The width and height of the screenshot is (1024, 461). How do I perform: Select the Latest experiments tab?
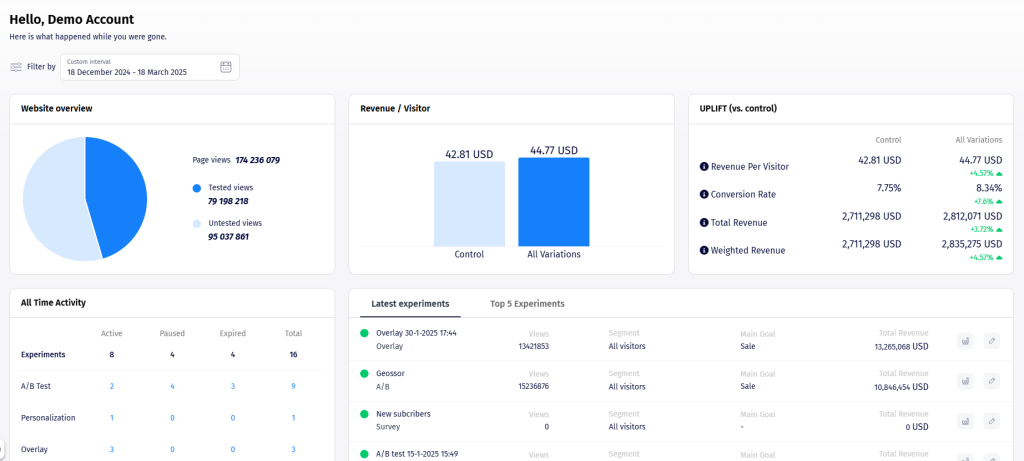click(x=410, y=303)
